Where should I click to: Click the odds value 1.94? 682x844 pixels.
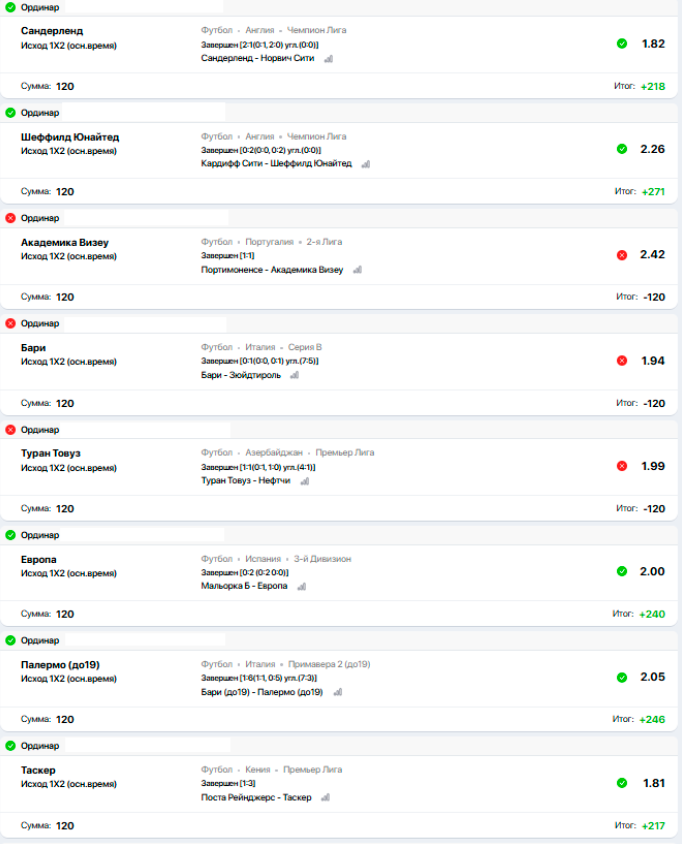click(x=653, y=360)
